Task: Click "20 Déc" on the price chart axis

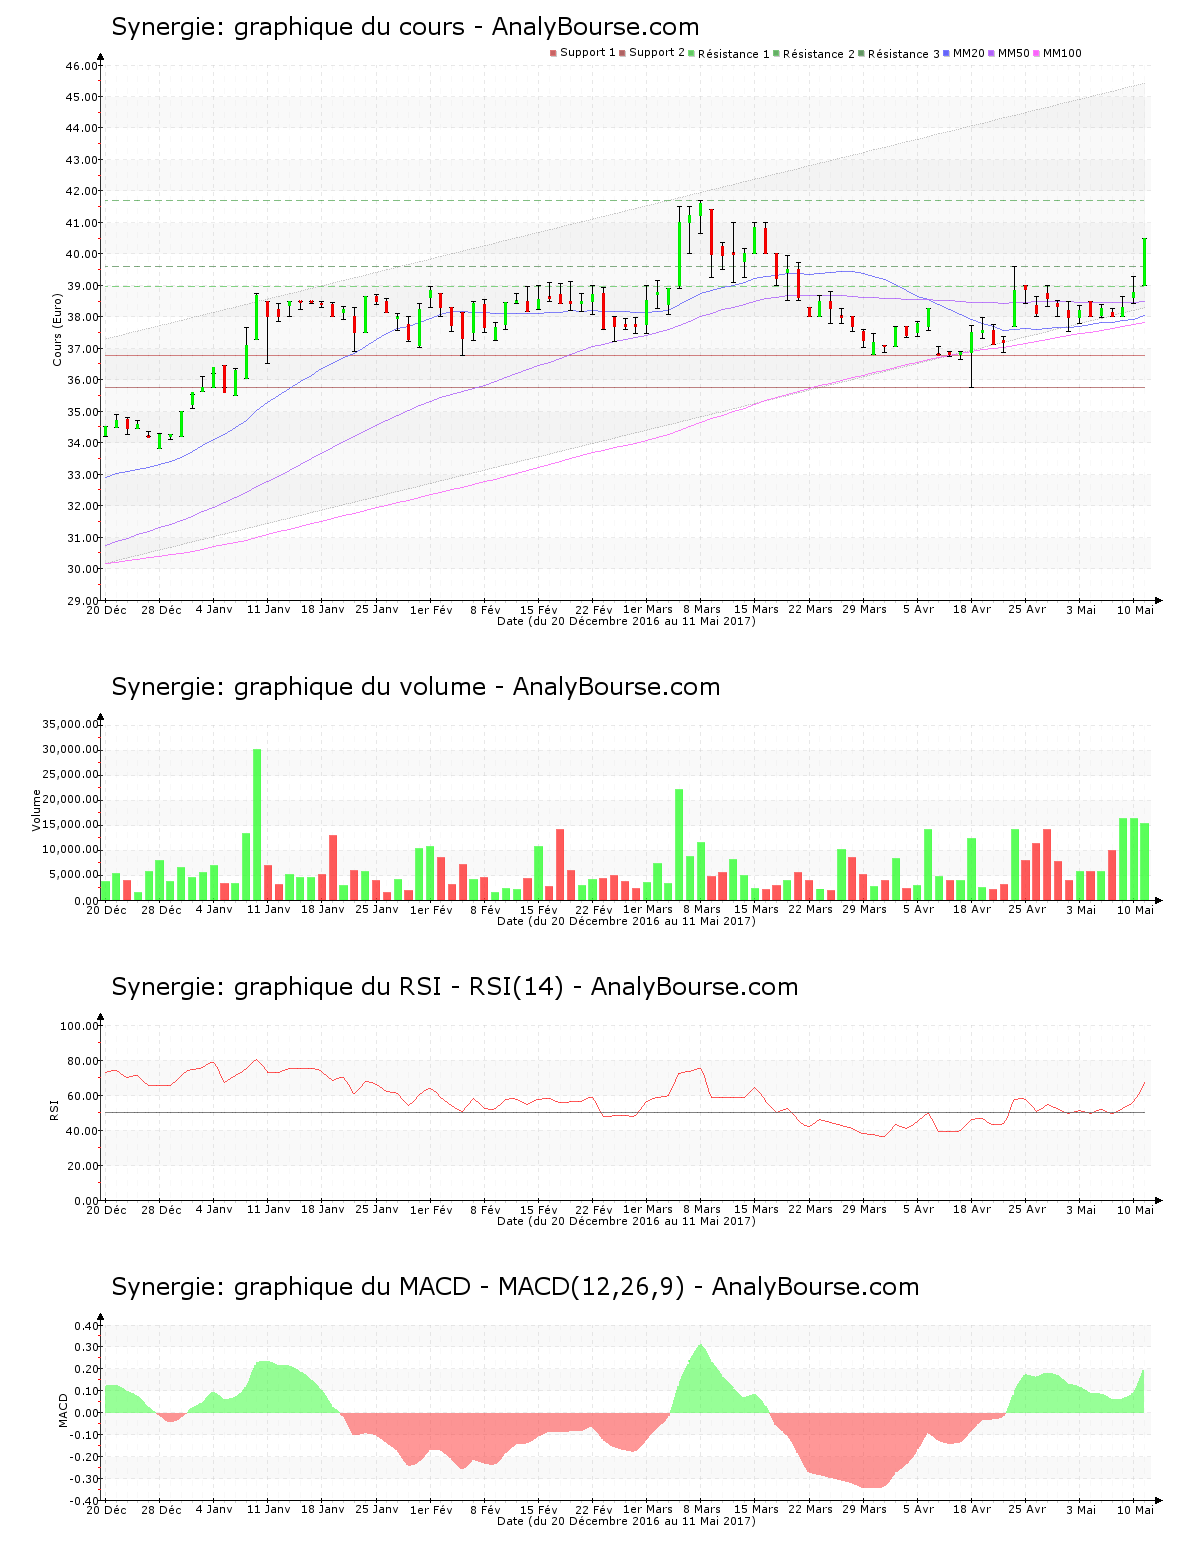Action: tap(106, 610)
